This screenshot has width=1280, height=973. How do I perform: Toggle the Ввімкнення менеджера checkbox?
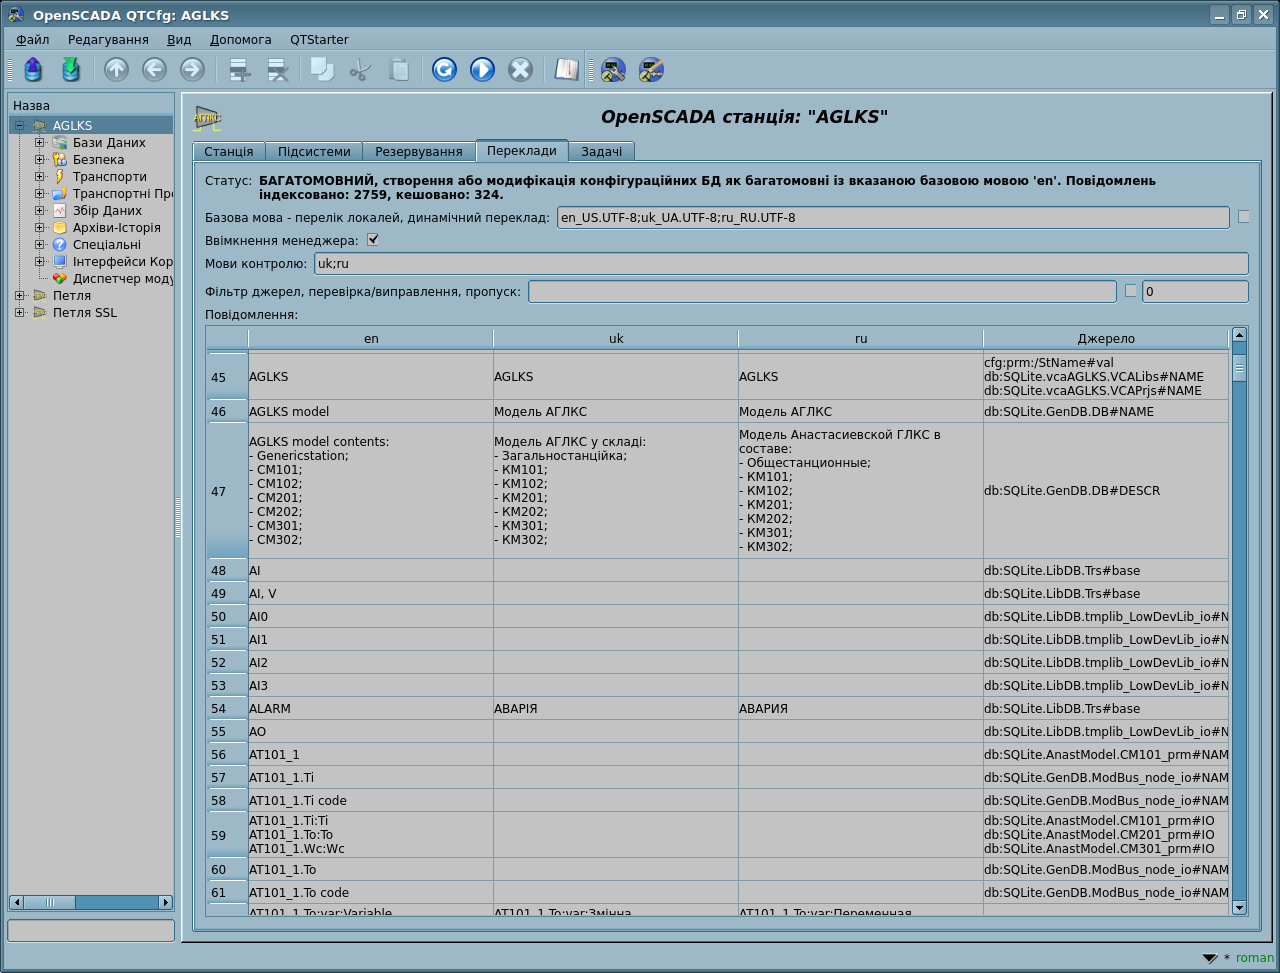373,240
